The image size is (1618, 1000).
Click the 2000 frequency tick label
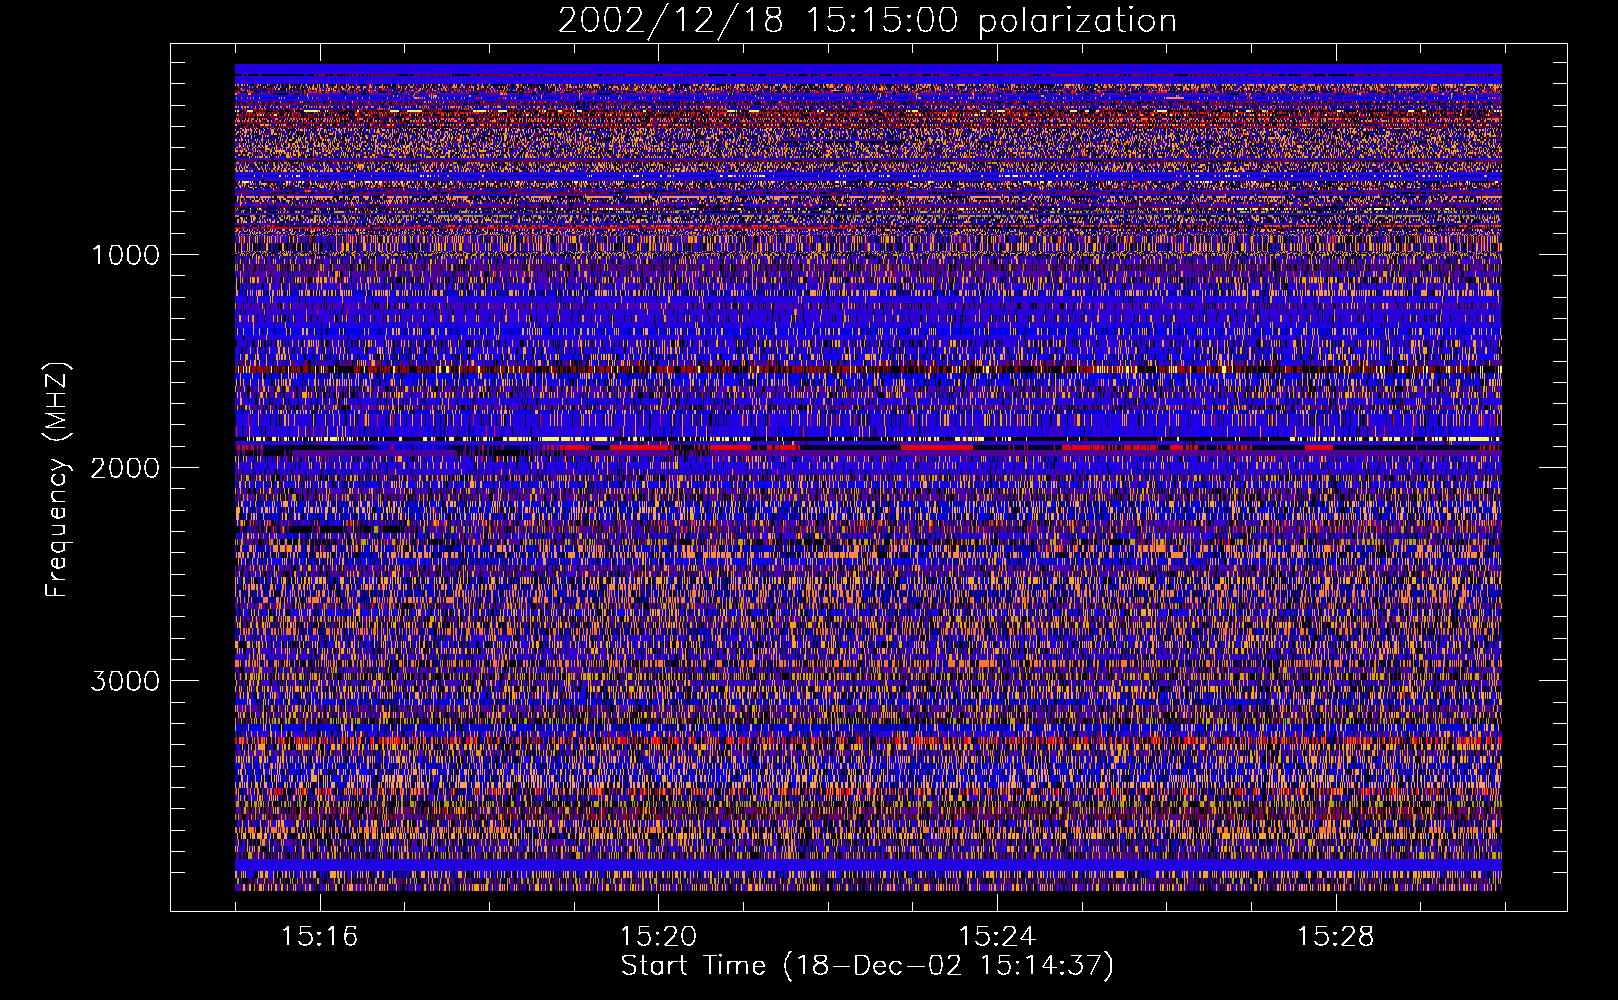(x=125, y=468)
